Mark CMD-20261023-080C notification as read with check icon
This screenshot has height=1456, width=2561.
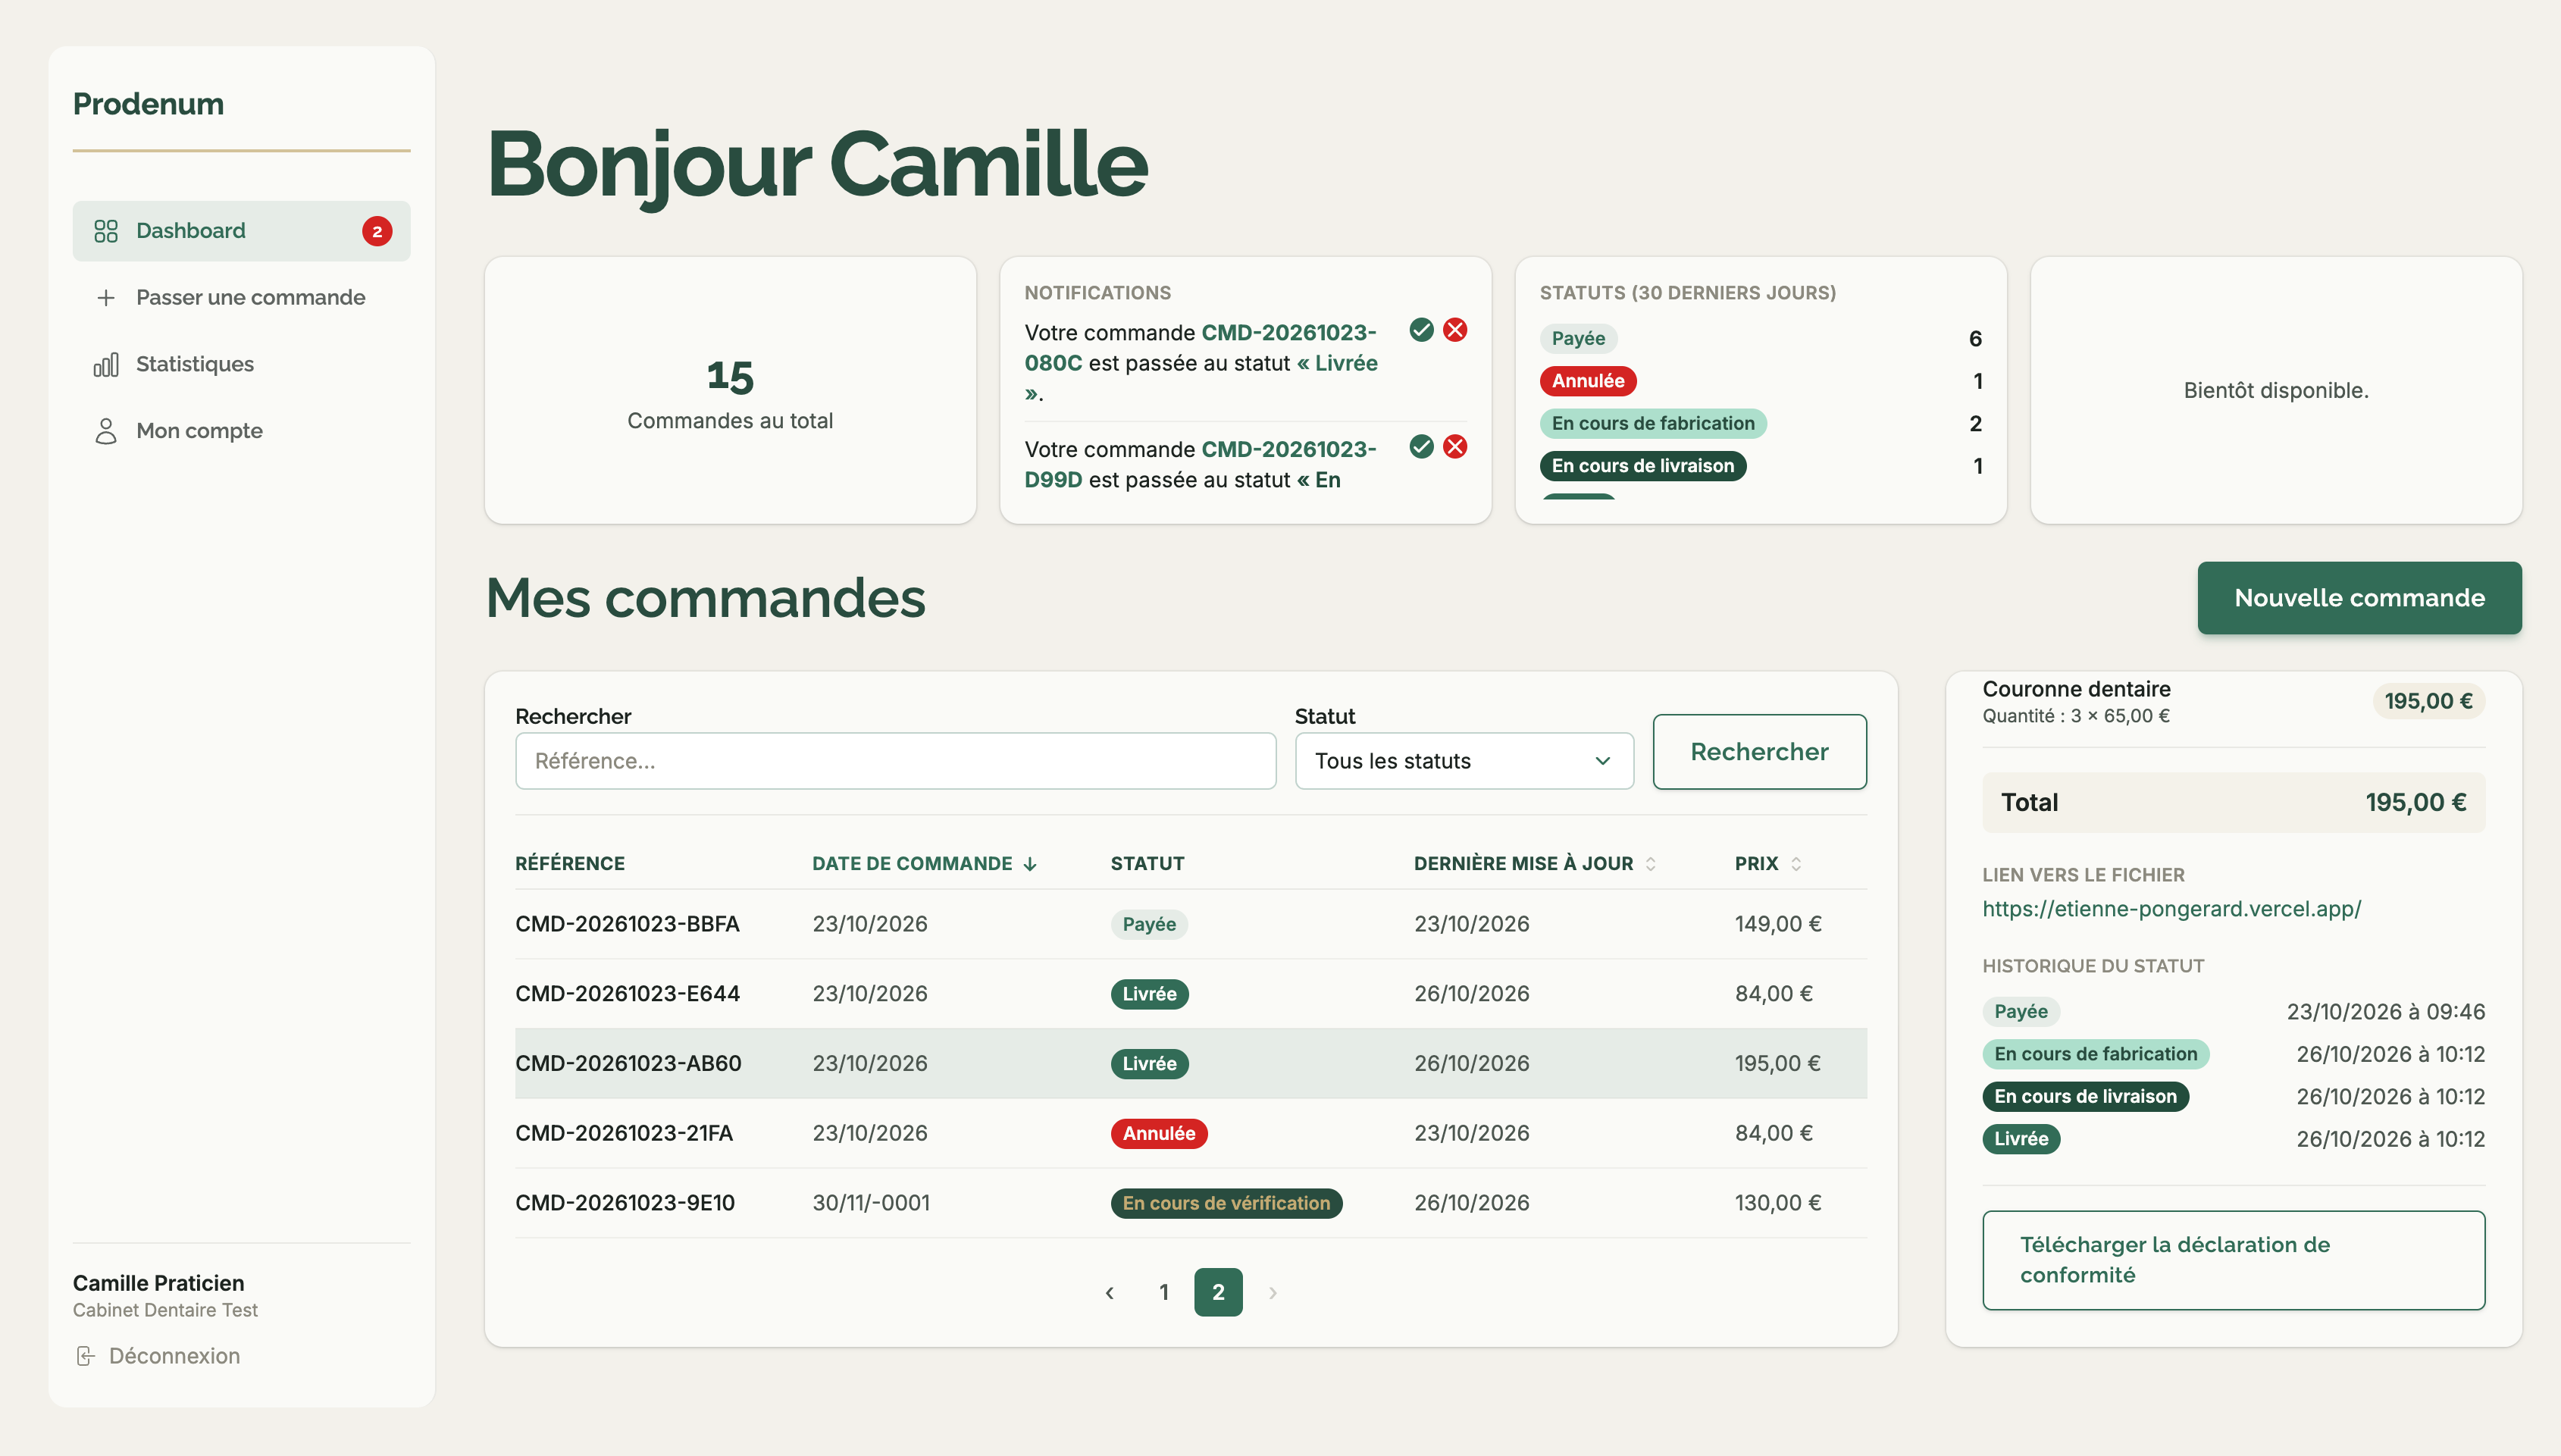pyautogui.click(x=1421, y=330)
